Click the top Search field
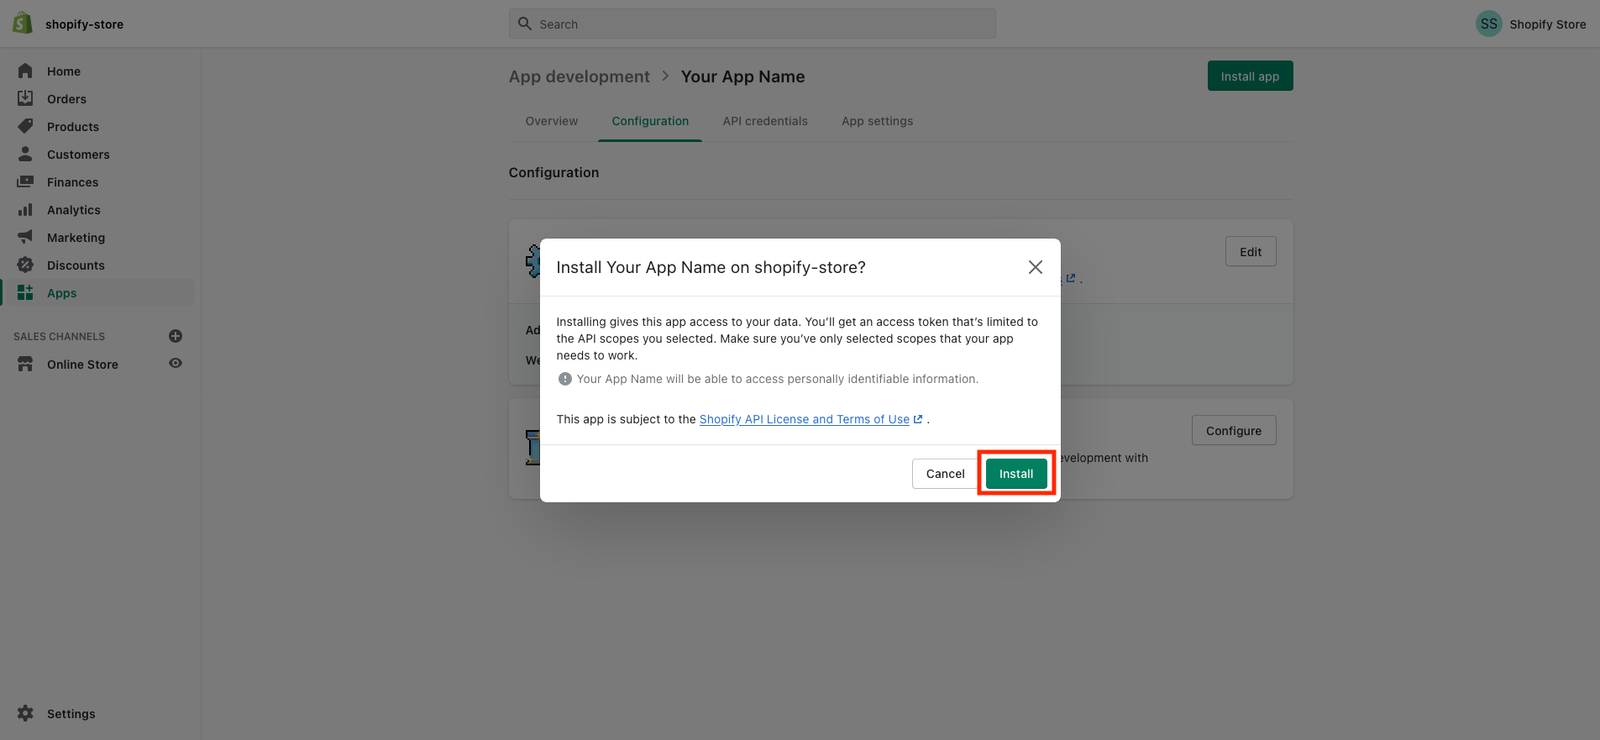 [752, 24]
